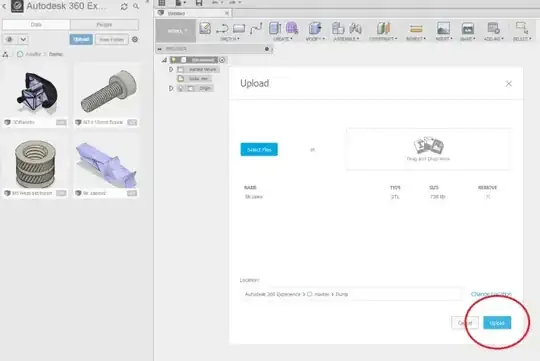Click the data panel settings gear icon
This screenshot has height=361, width=540.
coord(135,39)
